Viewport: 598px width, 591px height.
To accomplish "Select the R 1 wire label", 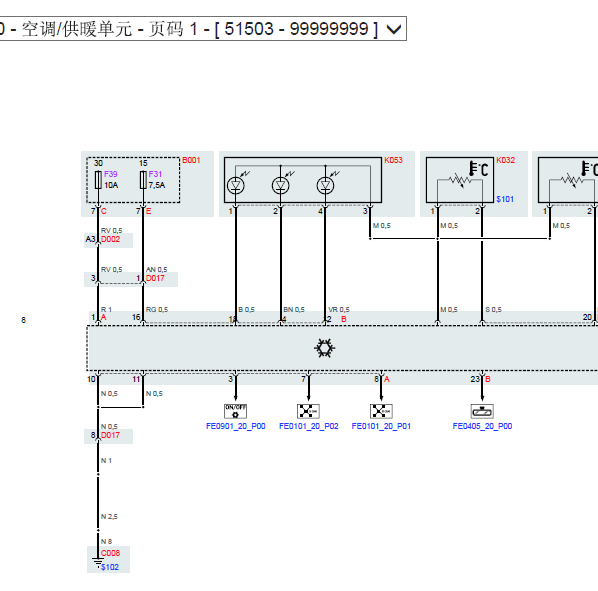I will click(x=106, y=310).
